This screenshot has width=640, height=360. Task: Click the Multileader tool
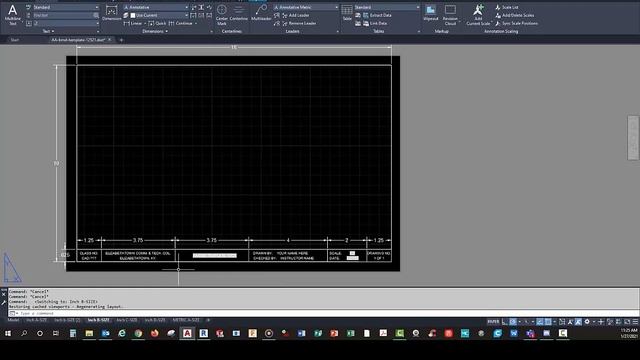pos(261,13)
